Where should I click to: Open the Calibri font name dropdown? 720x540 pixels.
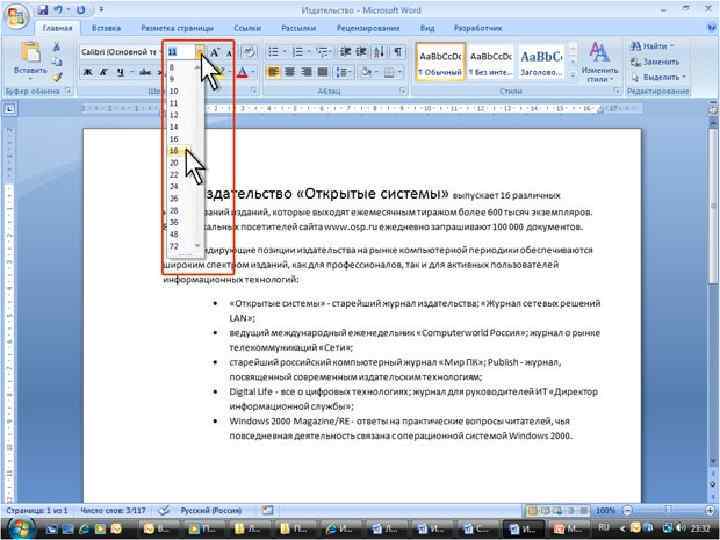pyautogui.click(x=159, y=52)
